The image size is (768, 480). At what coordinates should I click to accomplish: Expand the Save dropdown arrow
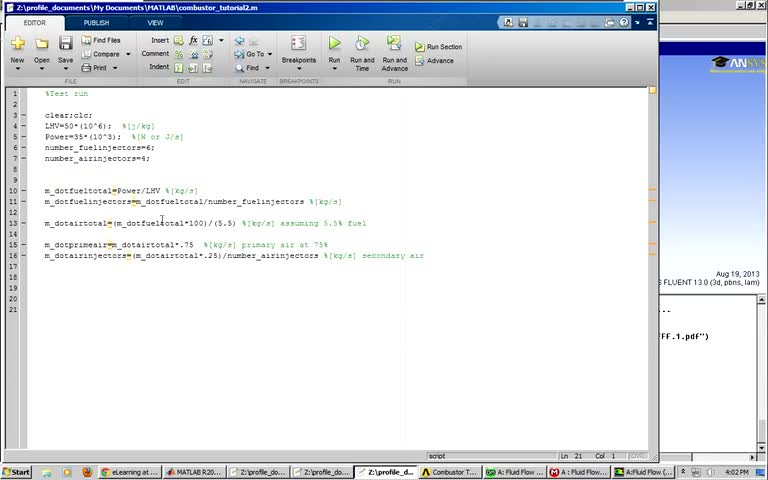[x=66, y=69]
